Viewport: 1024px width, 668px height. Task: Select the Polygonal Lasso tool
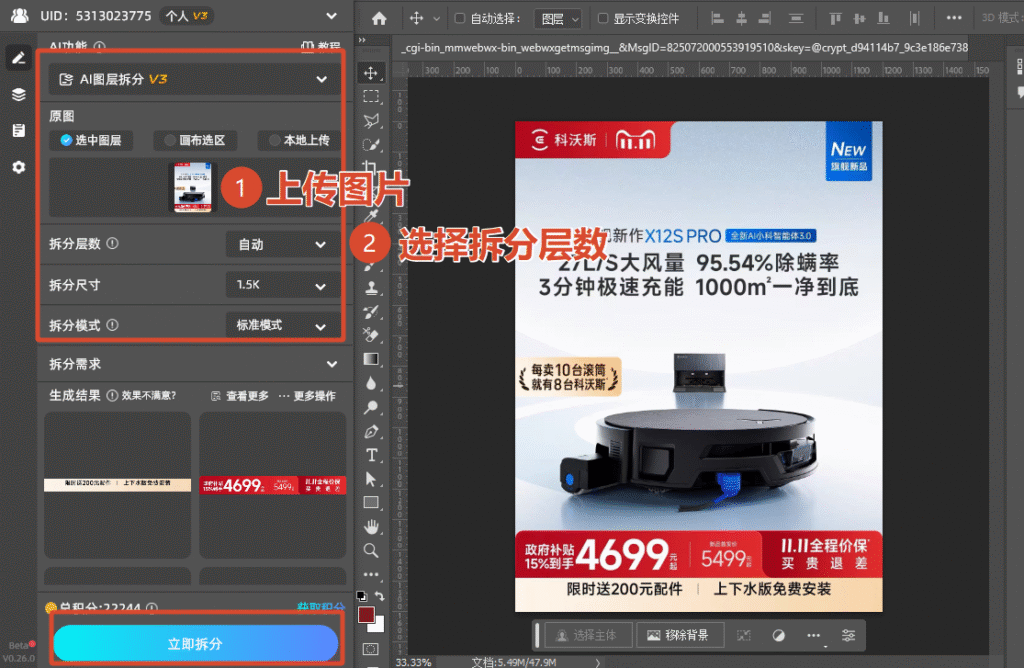click(x=371, y=121)
